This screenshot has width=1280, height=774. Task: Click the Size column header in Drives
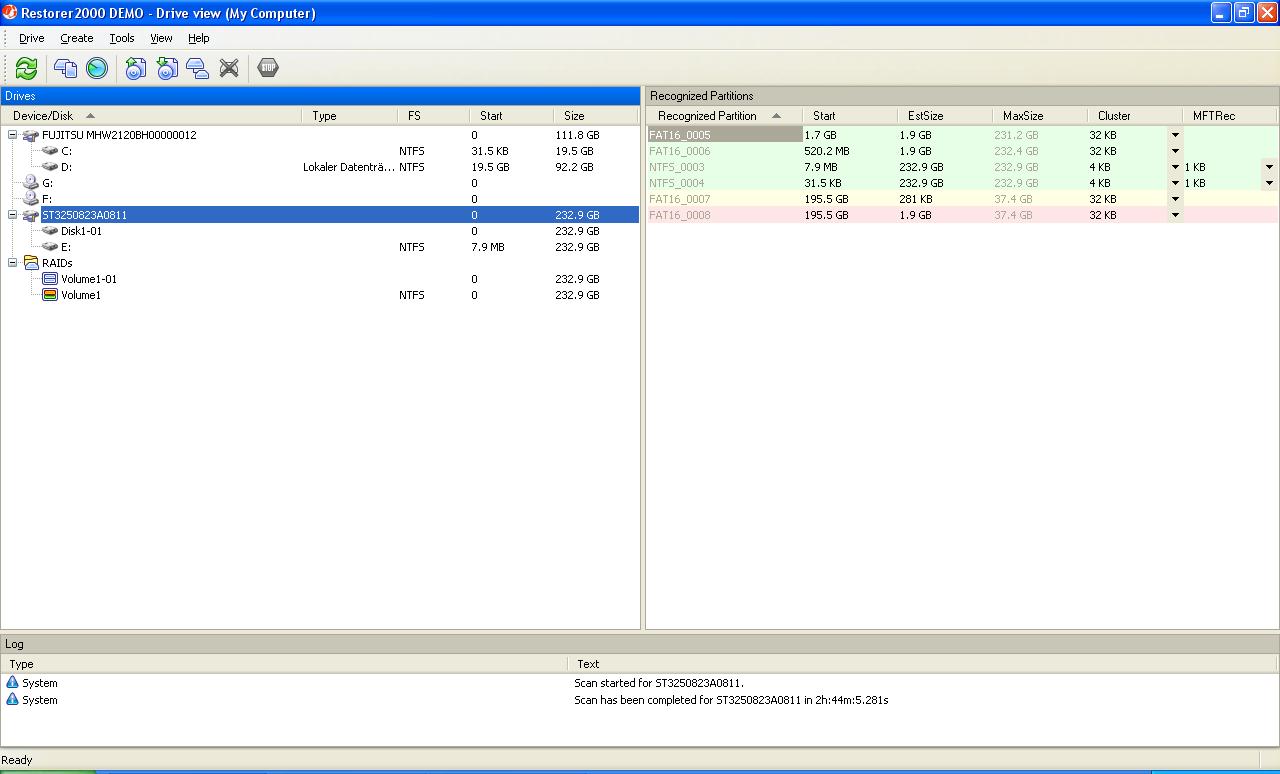[x=596, y=116]
